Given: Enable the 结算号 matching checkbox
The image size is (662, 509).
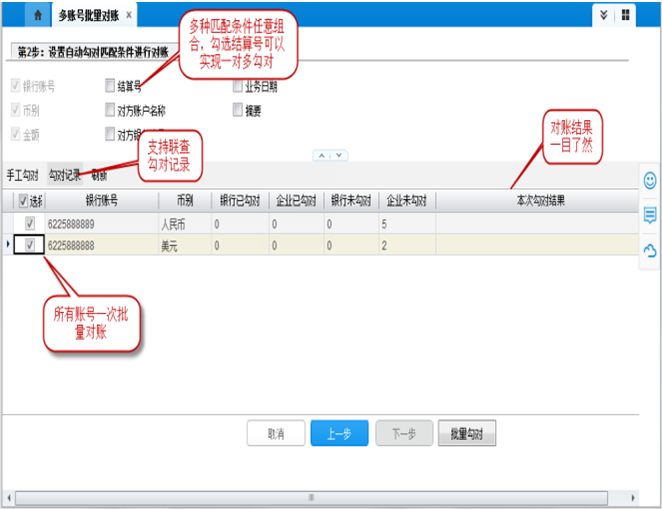Looking at the screenshot, I should [109, 87].
